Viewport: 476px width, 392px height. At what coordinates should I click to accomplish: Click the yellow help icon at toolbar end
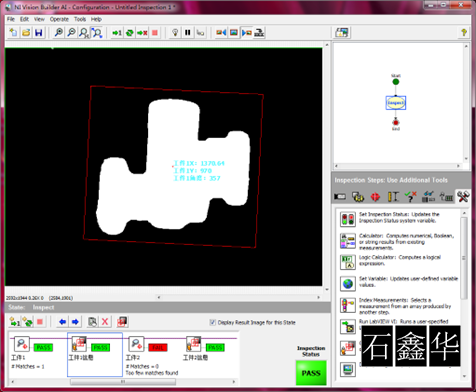(464, 32)
